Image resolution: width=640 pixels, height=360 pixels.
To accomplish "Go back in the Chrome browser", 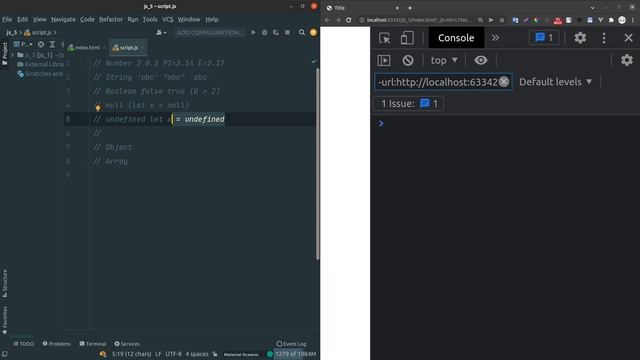I will click(x=327, y=20).
